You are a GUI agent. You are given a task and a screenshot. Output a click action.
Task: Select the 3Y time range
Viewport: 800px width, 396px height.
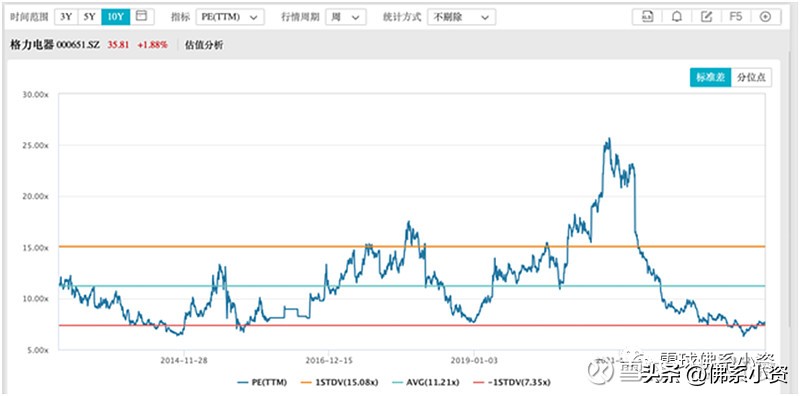click(66, 16)
